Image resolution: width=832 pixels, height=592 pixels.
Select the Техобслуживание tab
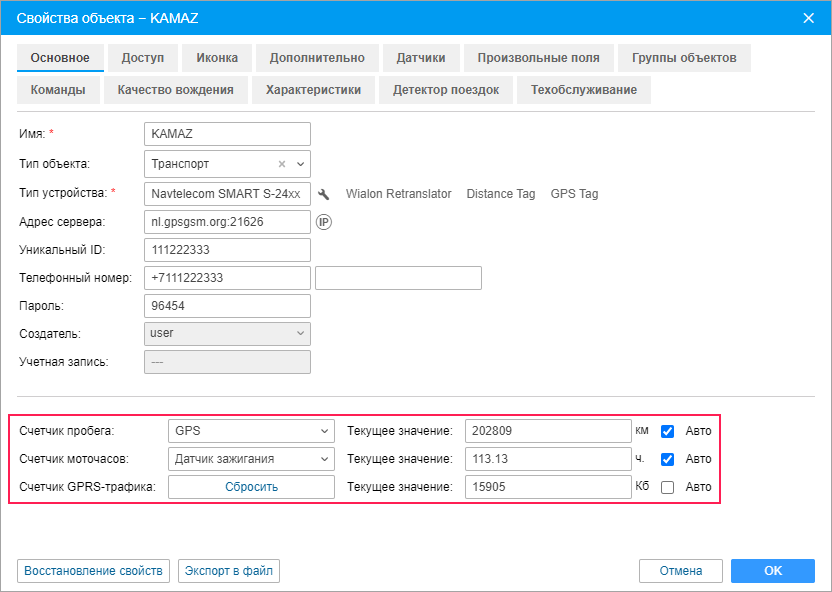584,90
